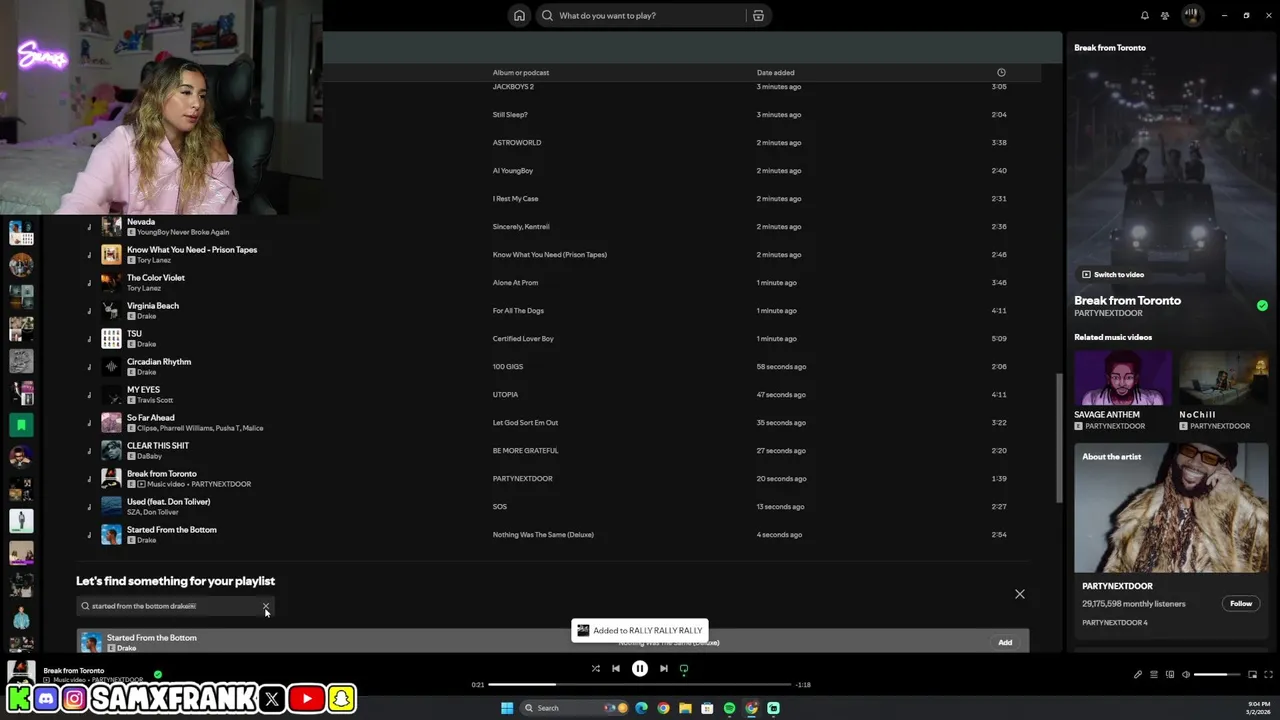Clear the playlist search box text
This screenshot has width=1280, height=720.
(x=266, y=606)
